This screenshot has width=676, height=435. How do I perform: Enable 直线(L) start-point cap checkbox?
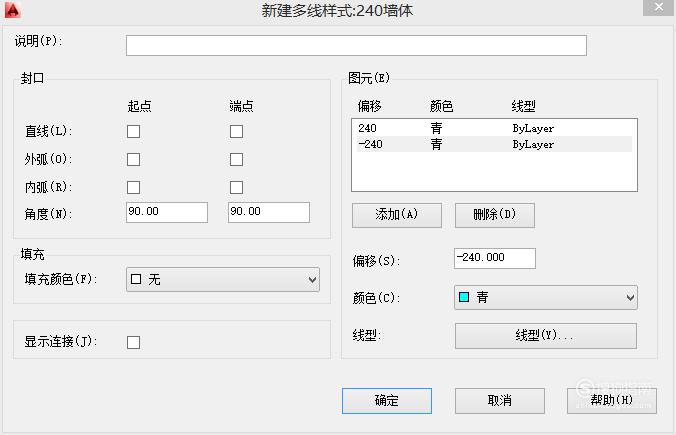pyautogui.click(x=133, y=131)
